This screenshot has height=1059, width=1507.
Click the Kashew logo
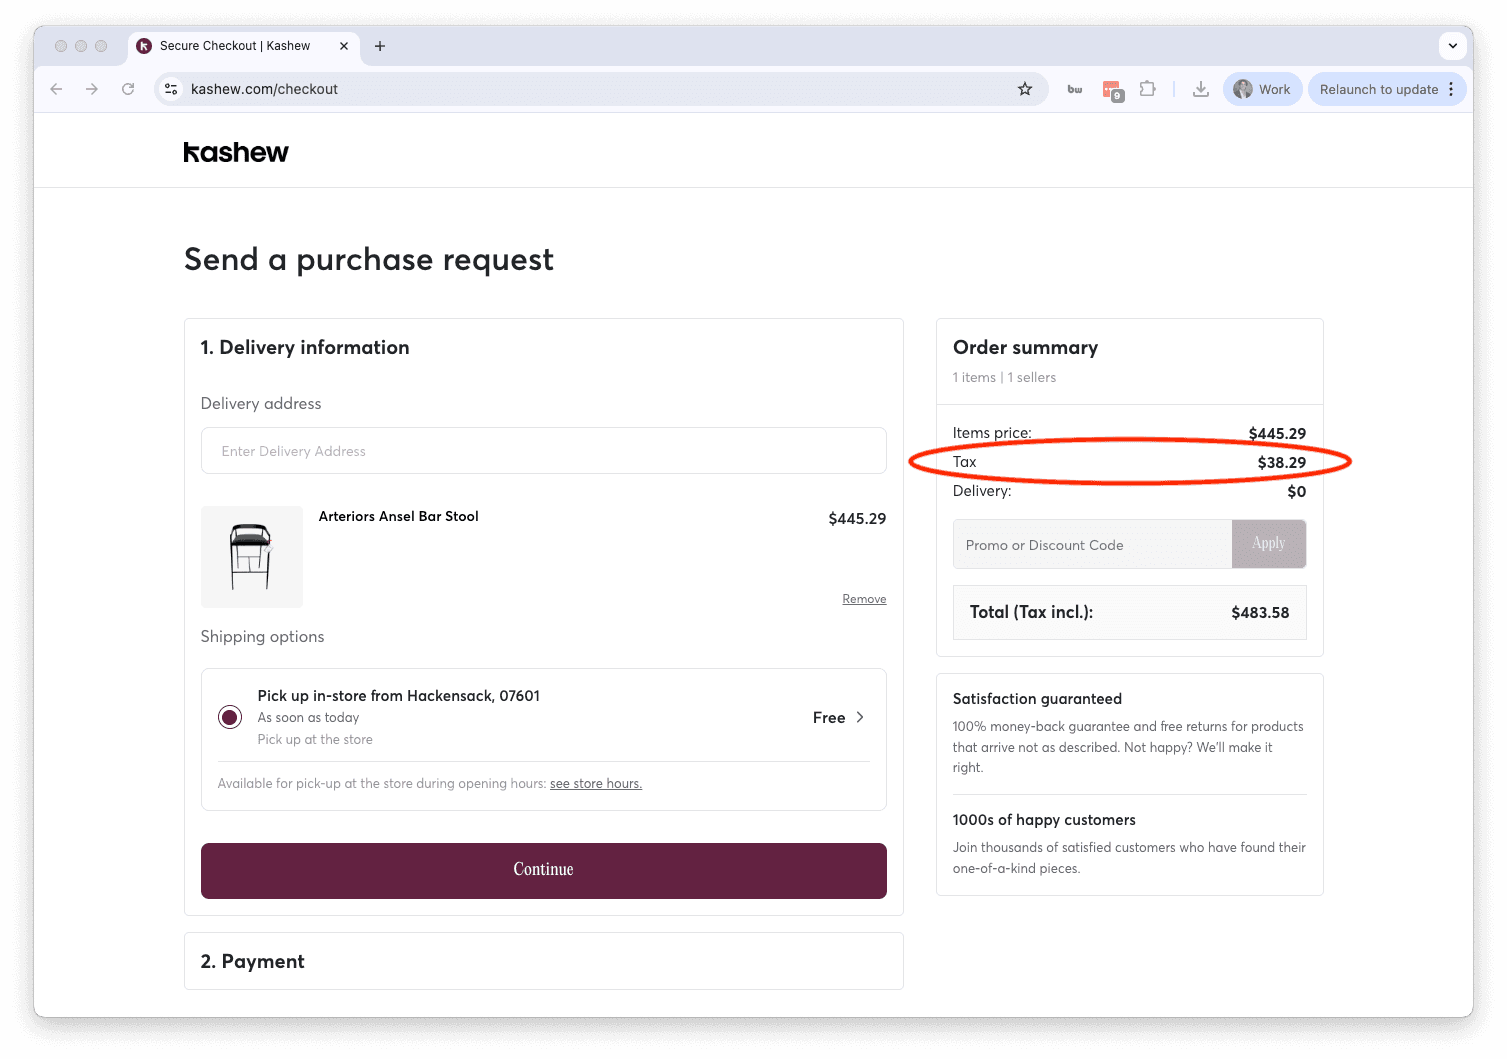[x=236, y=152]
